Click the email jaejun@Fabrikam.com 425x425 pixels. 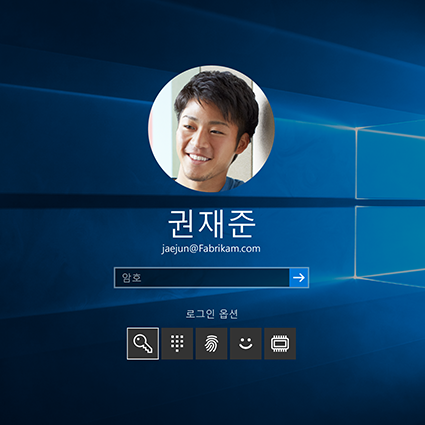211,249
